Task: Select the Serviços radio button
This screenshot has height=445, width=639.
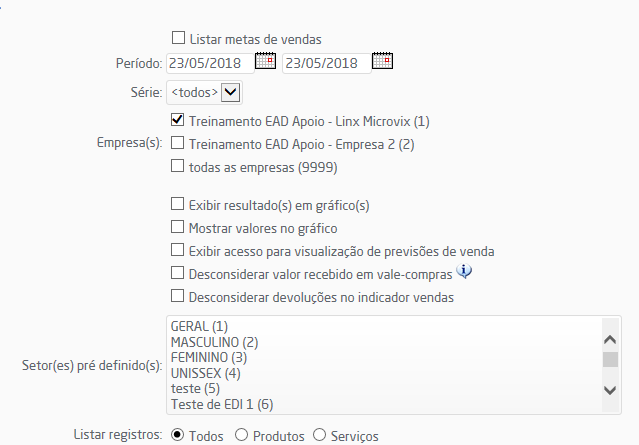Action: [x=320, y=435]
